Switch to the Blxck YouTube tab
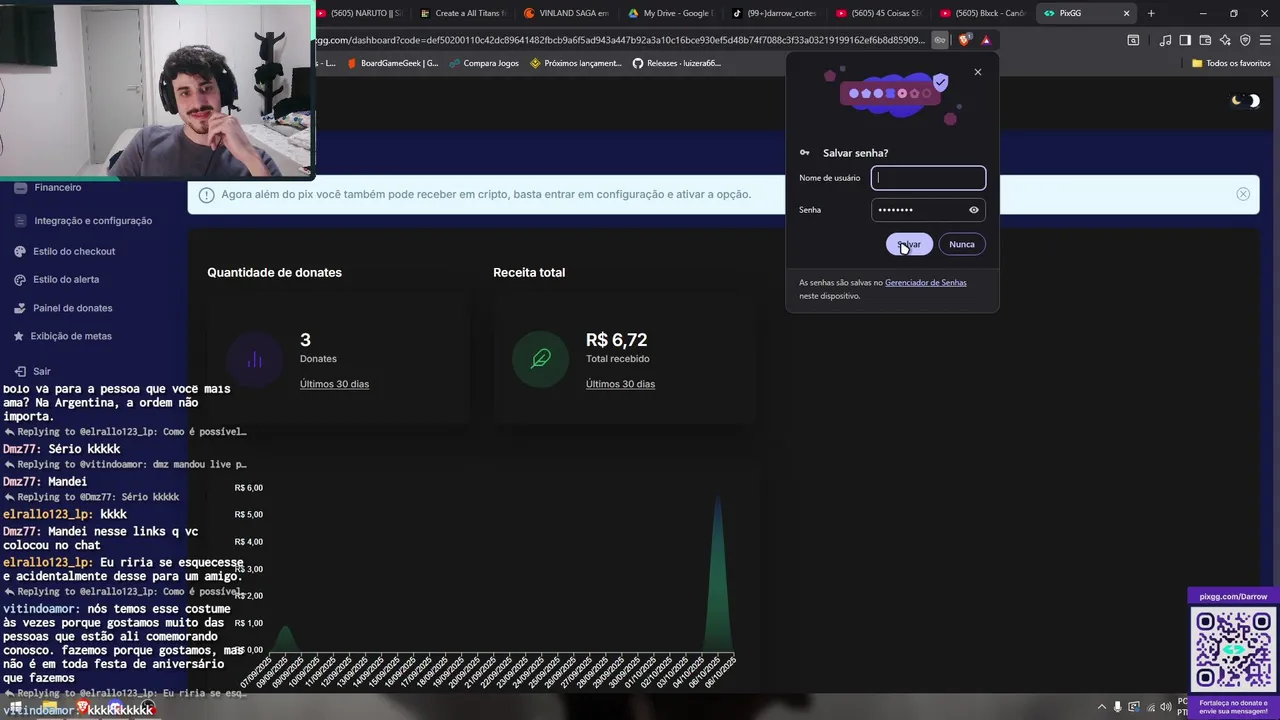The height and width of the screenshot is (720, 1280). click(983, 14)
